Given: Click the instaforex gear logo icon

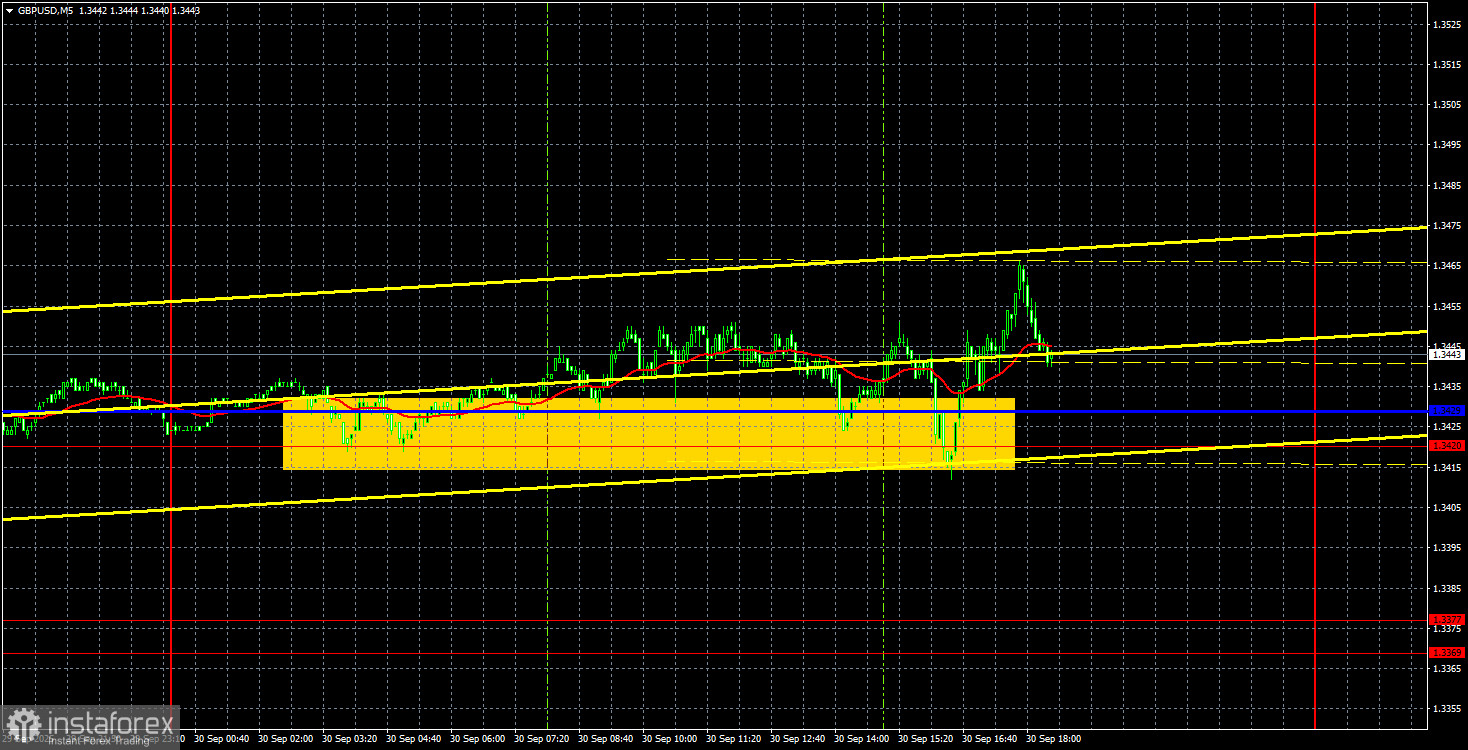Looking at the screenshot, I should (x=22, y=725).
